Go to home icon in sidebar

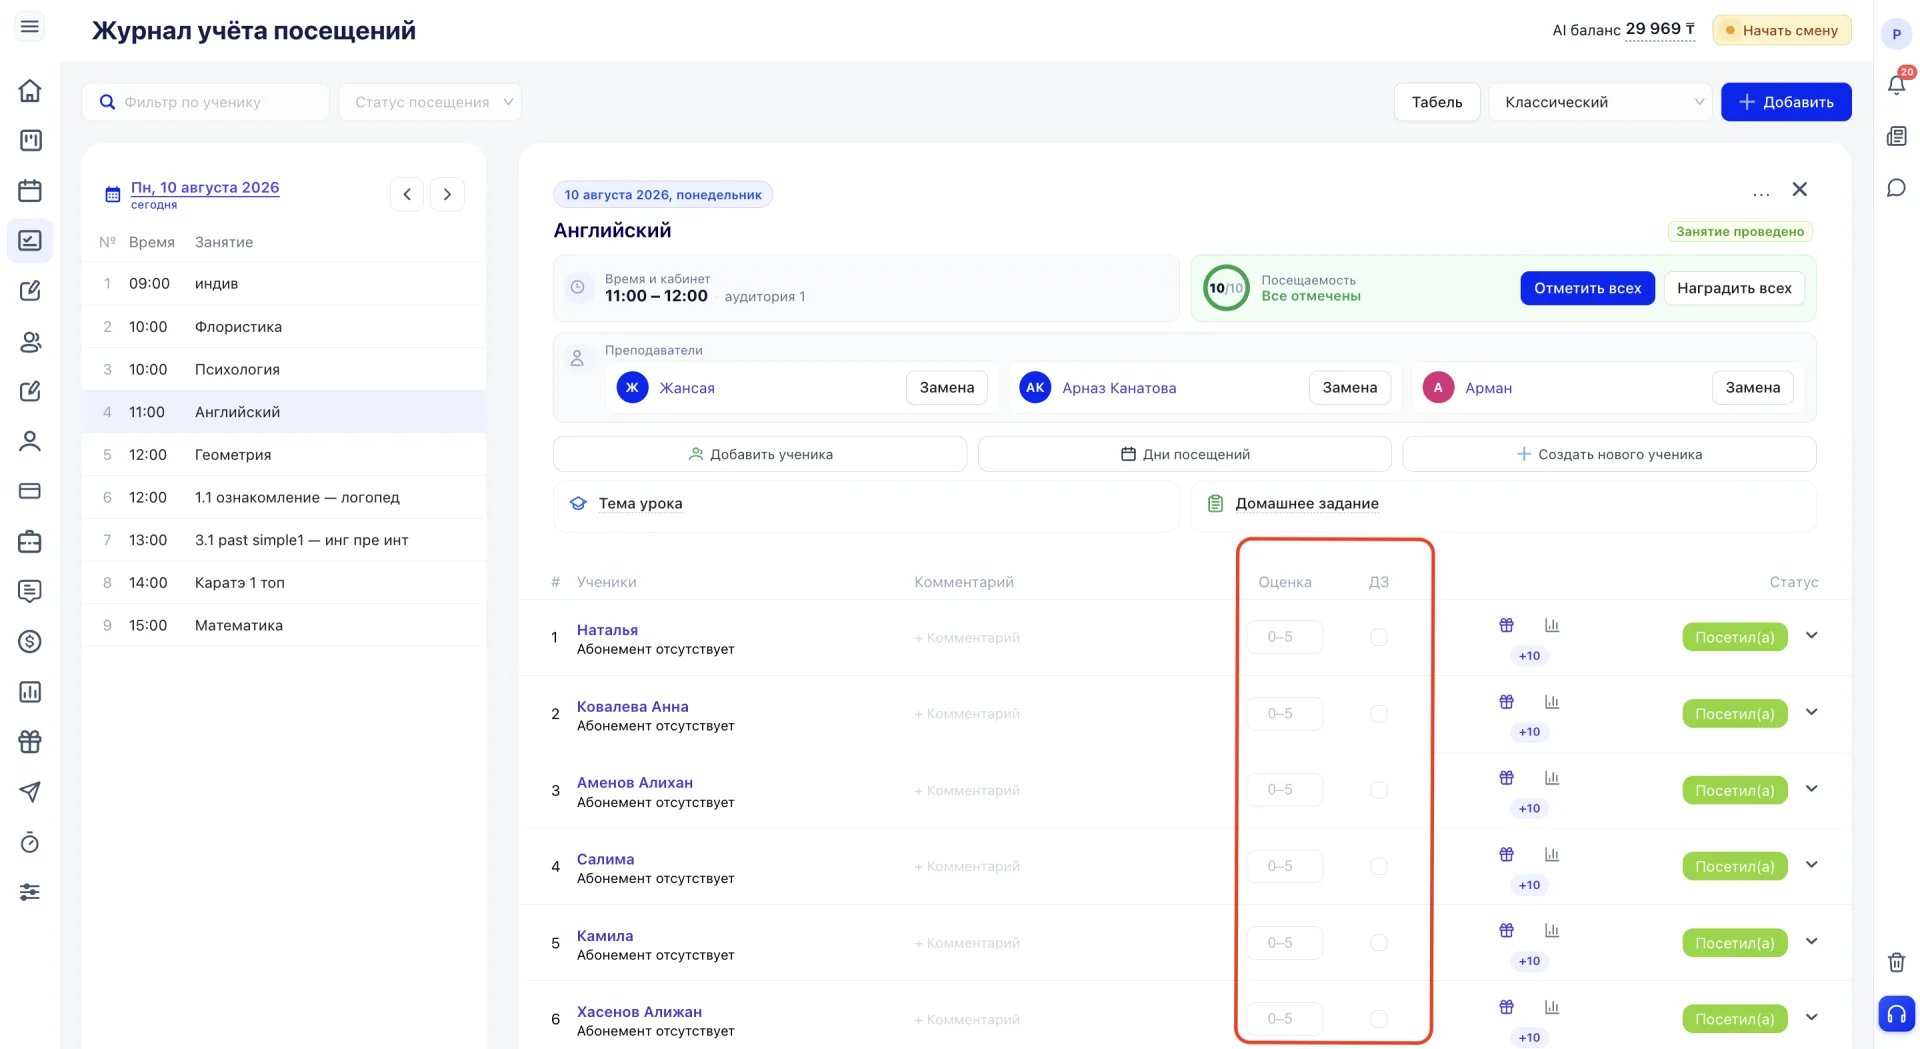(x=30, y=91)
